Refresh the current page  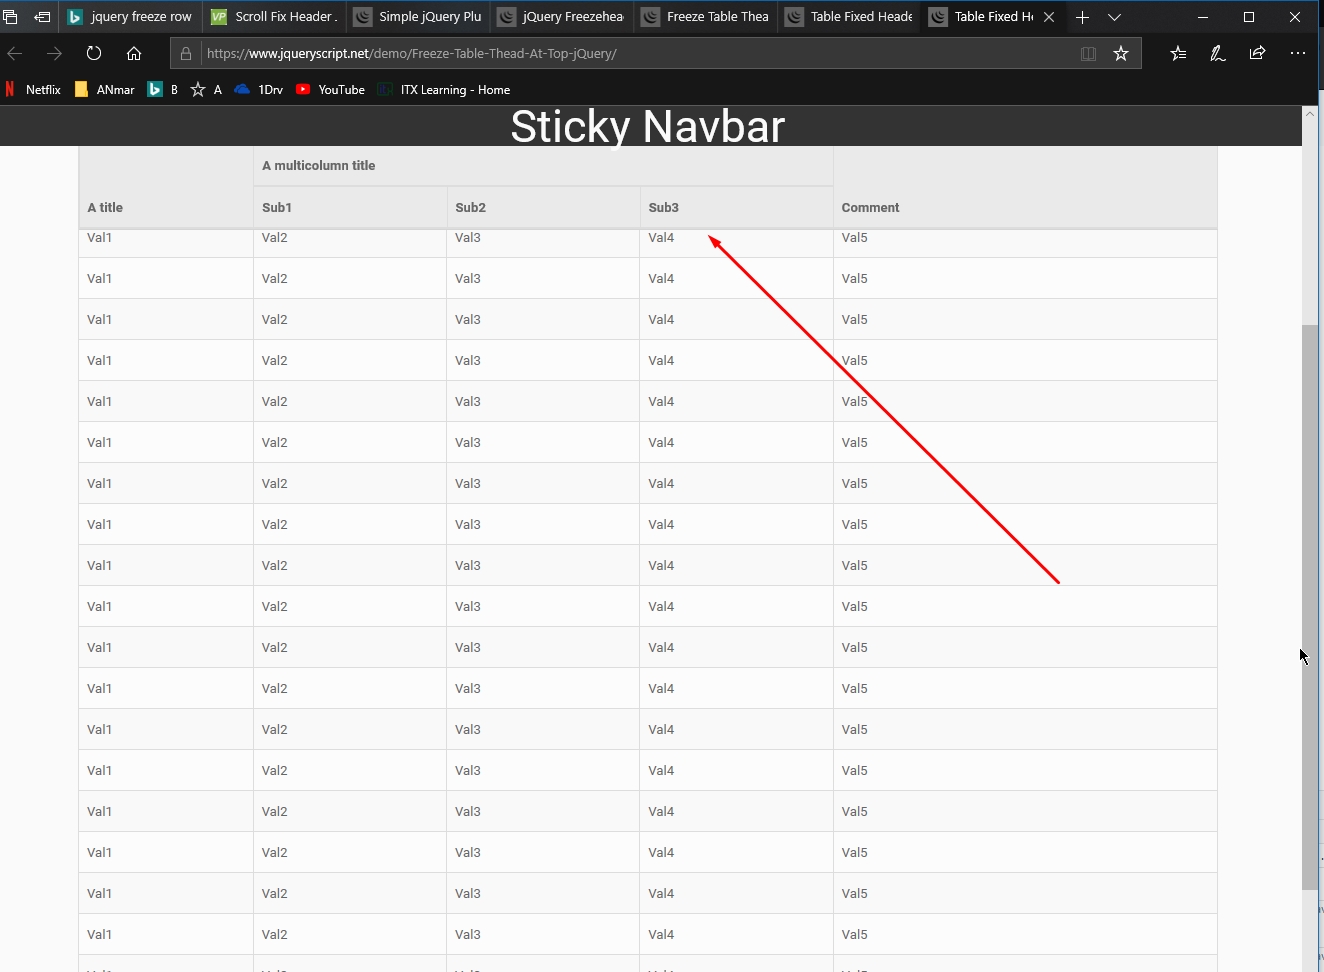94,54
